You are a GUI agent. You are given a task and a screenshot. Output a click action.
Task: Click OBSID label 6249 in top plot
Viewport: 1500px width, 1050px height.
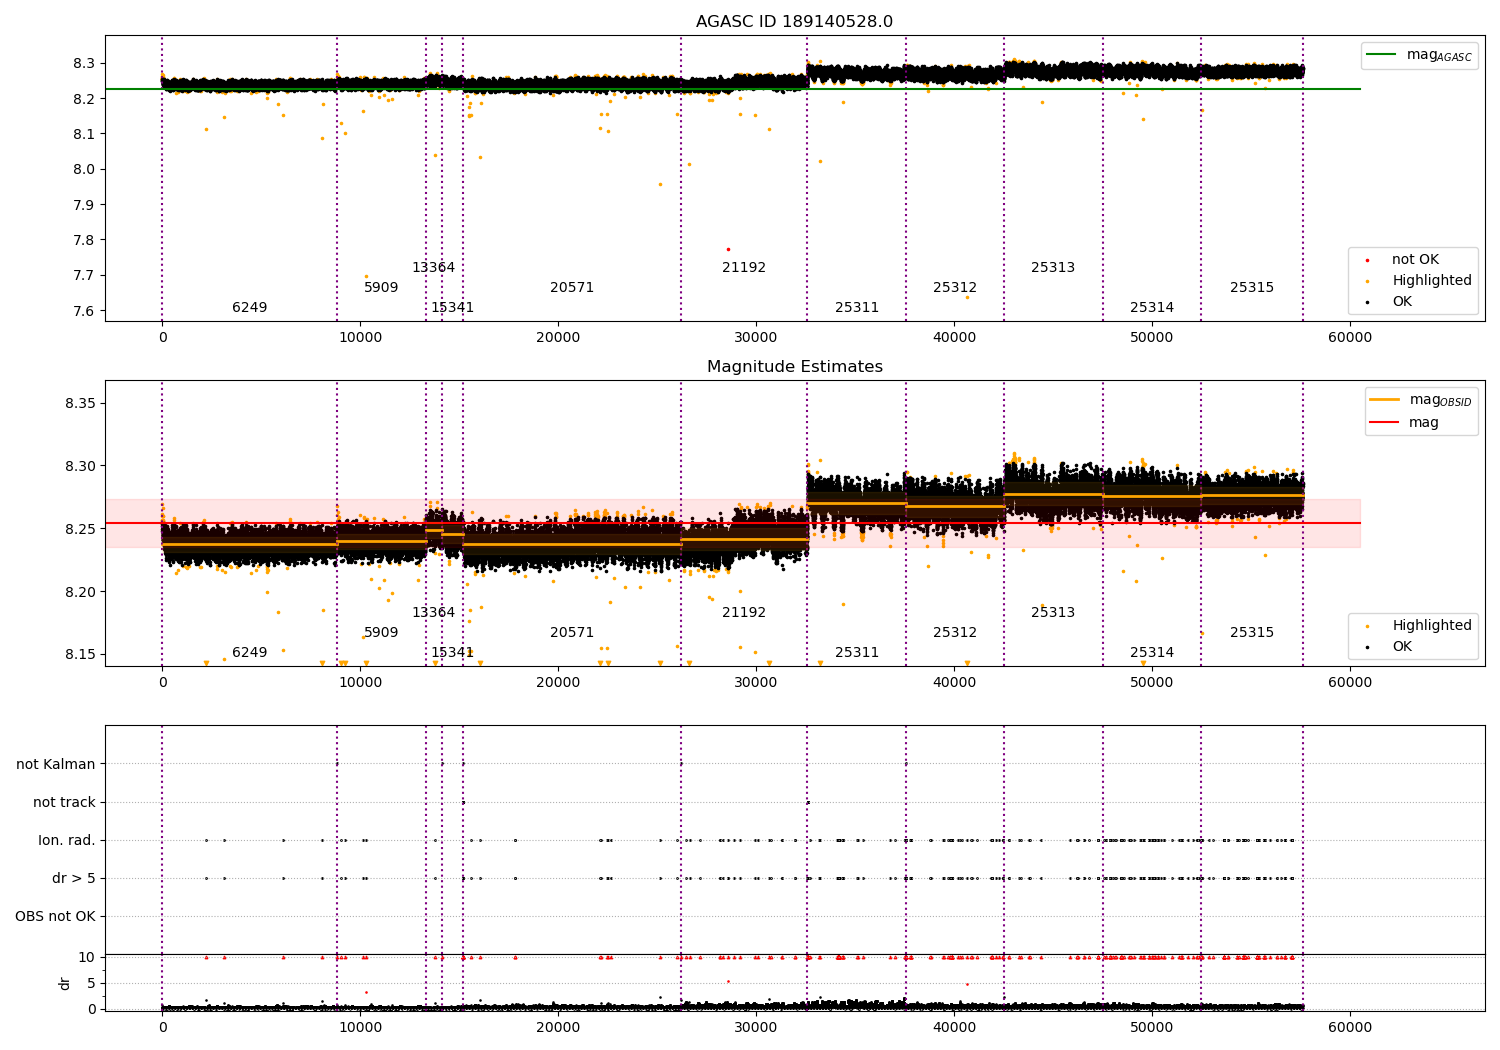click(250, 308)
